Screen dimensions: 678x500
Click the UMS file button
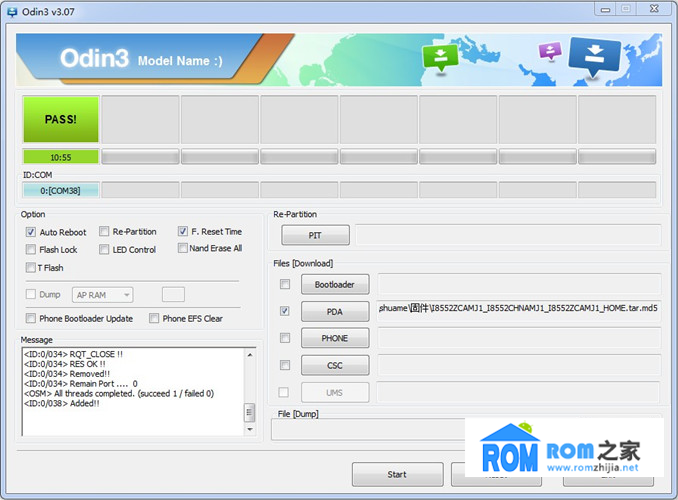[335, 393]
